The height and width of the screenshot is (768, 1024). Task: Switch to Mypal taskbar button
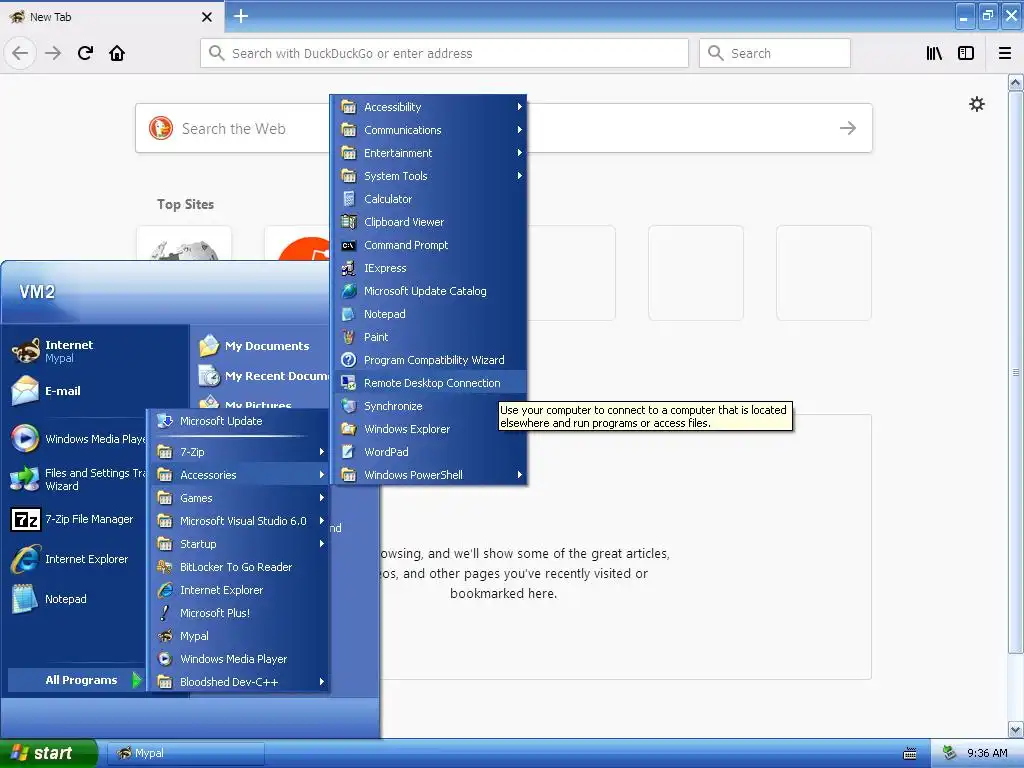coord(185,753)
